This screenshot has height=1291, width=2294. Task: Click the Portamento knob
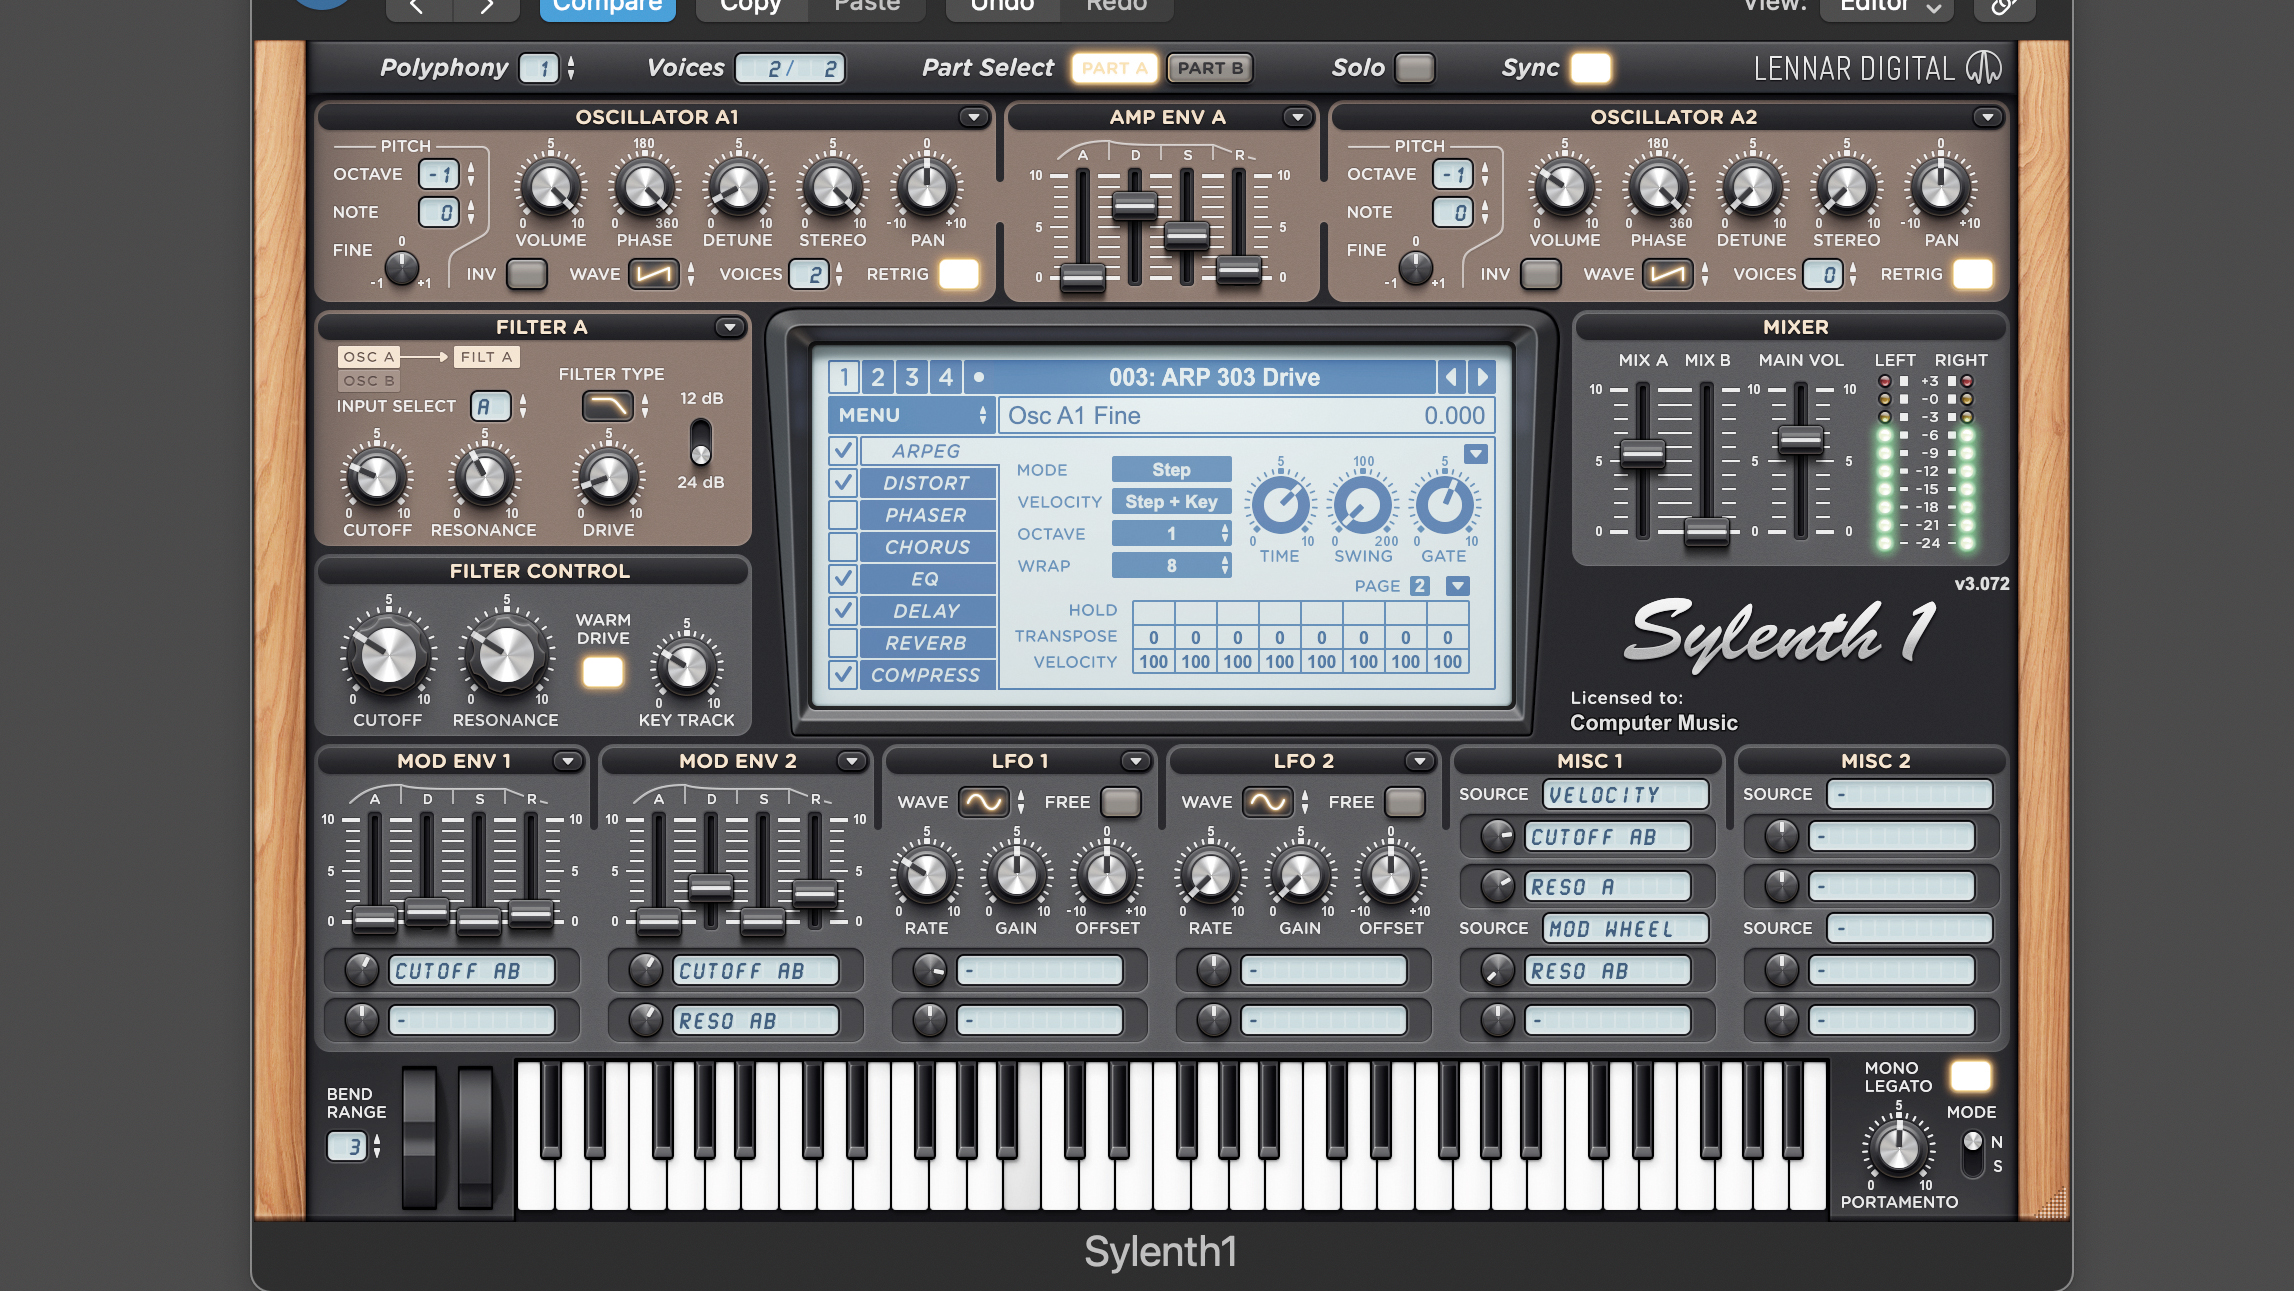point(1898,1149)
